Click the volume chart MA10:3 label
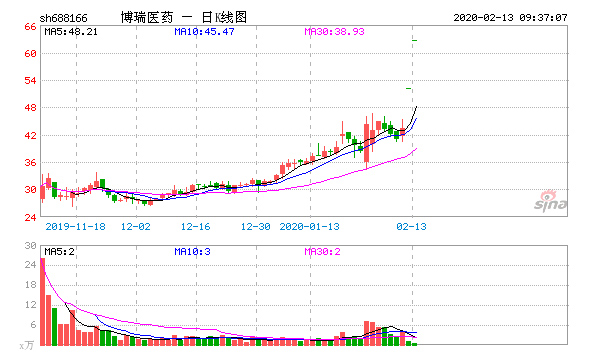589x361 pixels. coord(192,252)
